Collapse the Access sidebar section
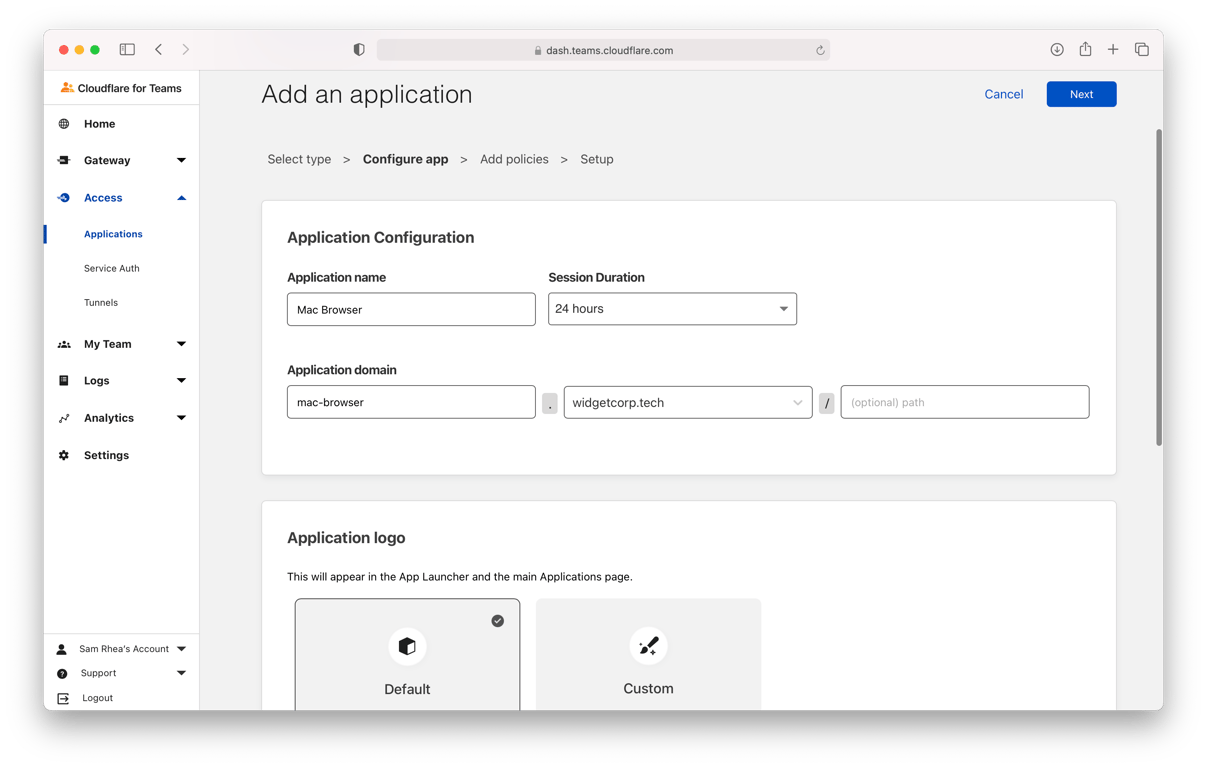The image size is (1207, 768). click(181, 198)
